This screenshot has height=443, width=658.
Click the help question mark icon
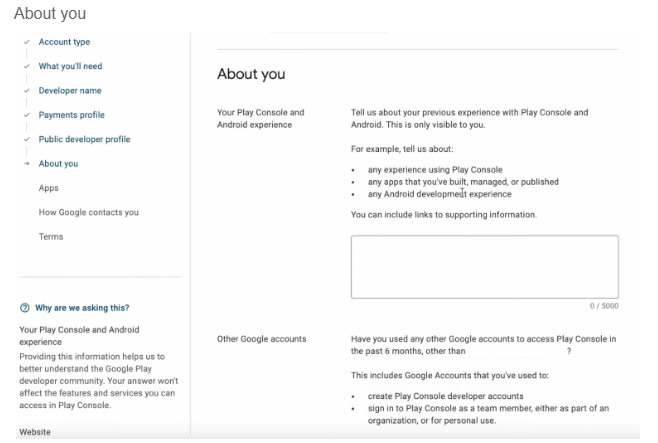(x=24, y=308)
